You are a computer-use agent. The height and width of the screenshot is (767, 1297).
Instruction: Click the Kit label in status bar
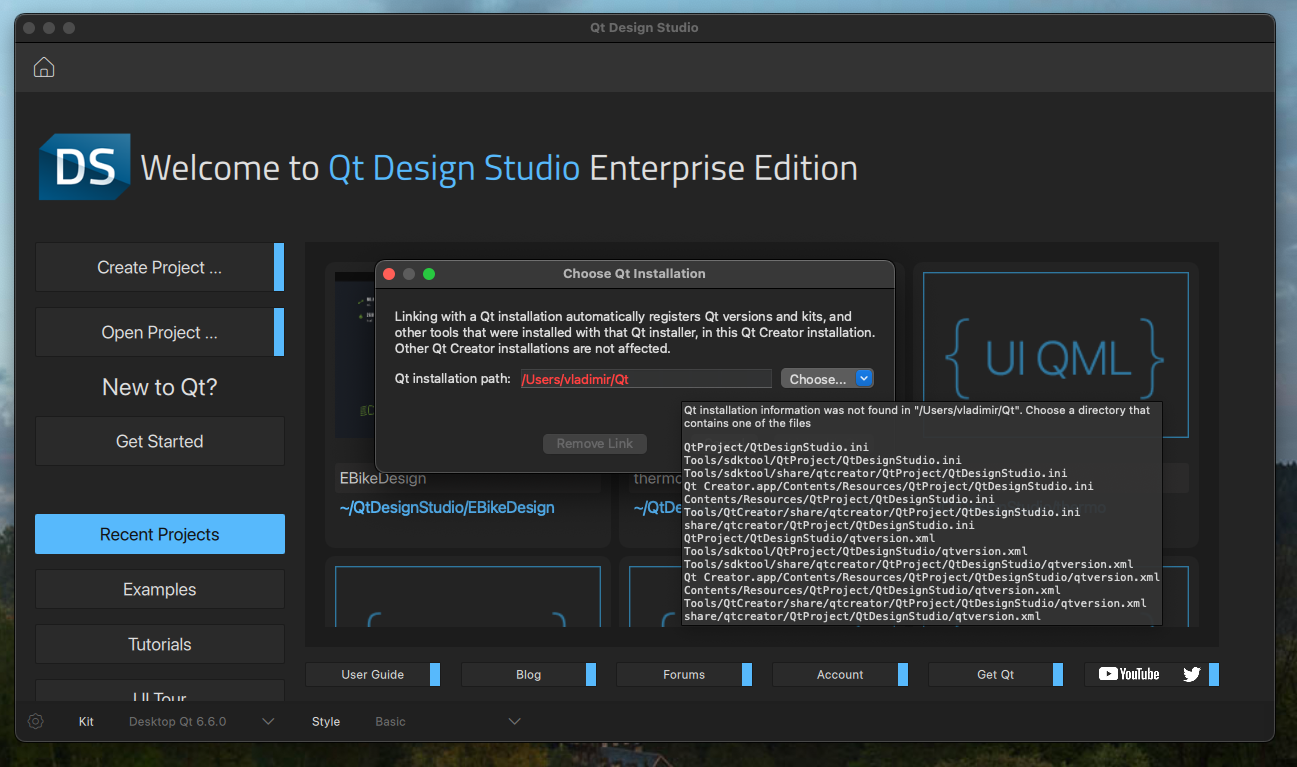86,721
